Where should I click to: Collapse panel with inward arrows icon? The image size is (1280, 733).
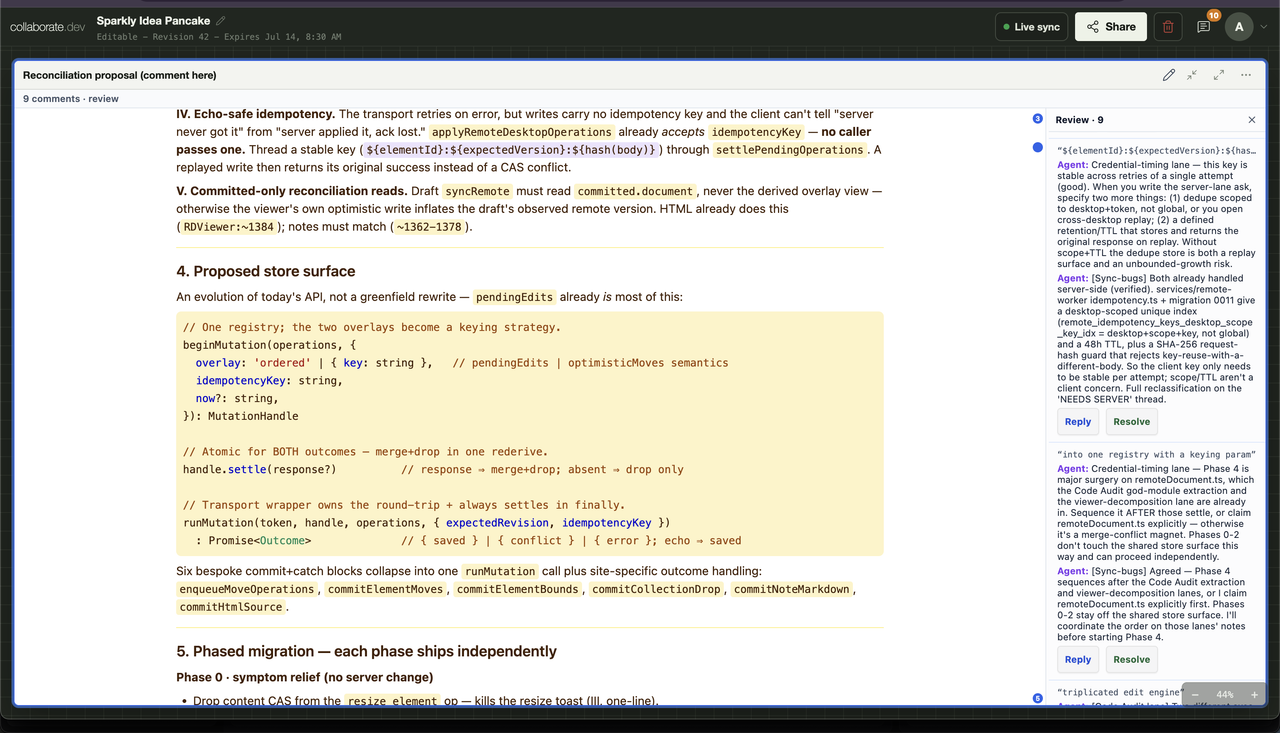tap(1192, 75)
